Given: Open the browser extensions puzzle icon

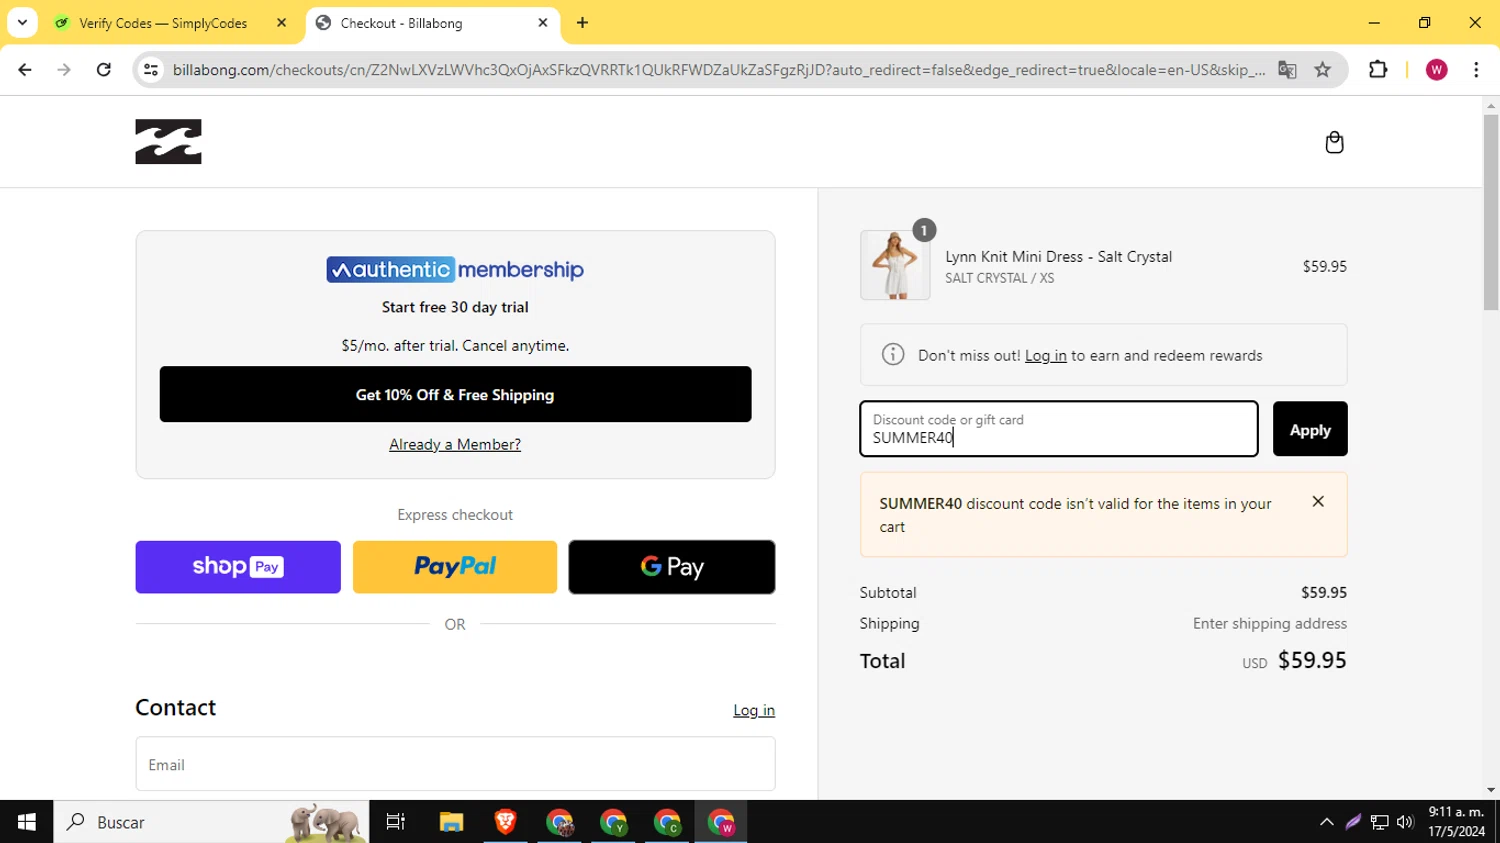Looking at the screenshot, I should 1378,69.
